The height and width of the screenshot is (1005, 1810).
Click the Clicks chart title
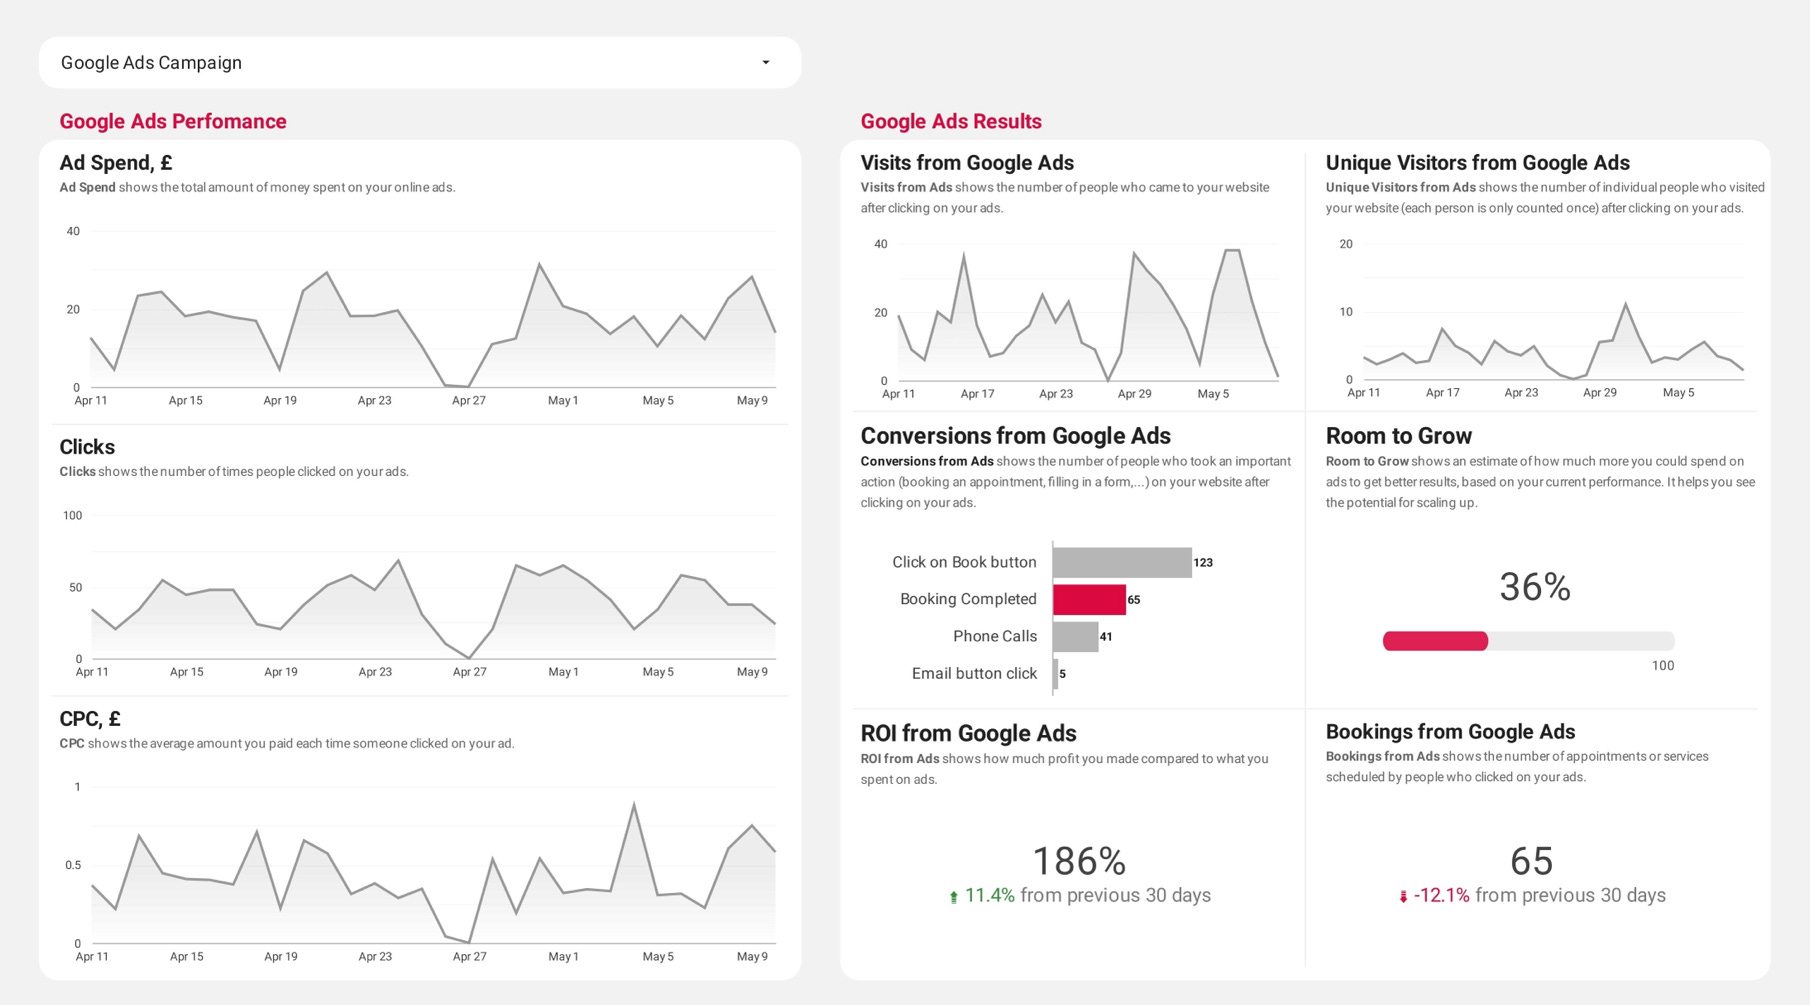(87, 447)
